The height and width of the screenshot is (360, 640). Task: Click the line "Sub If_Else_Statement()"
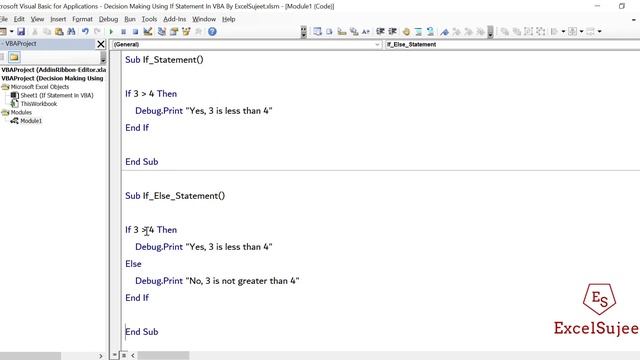[175, 196]
